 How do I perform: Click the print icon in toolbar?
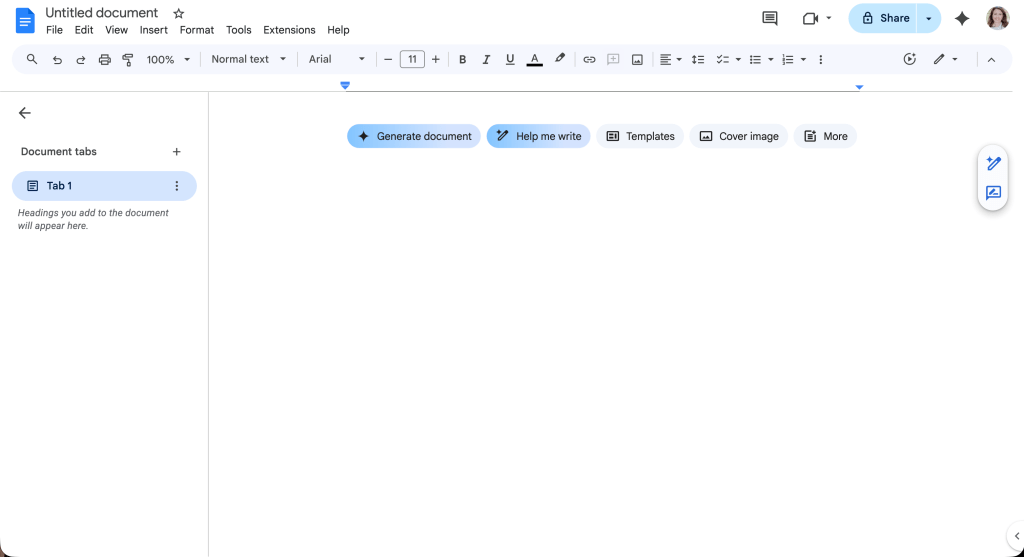click(x=105, y=60)
